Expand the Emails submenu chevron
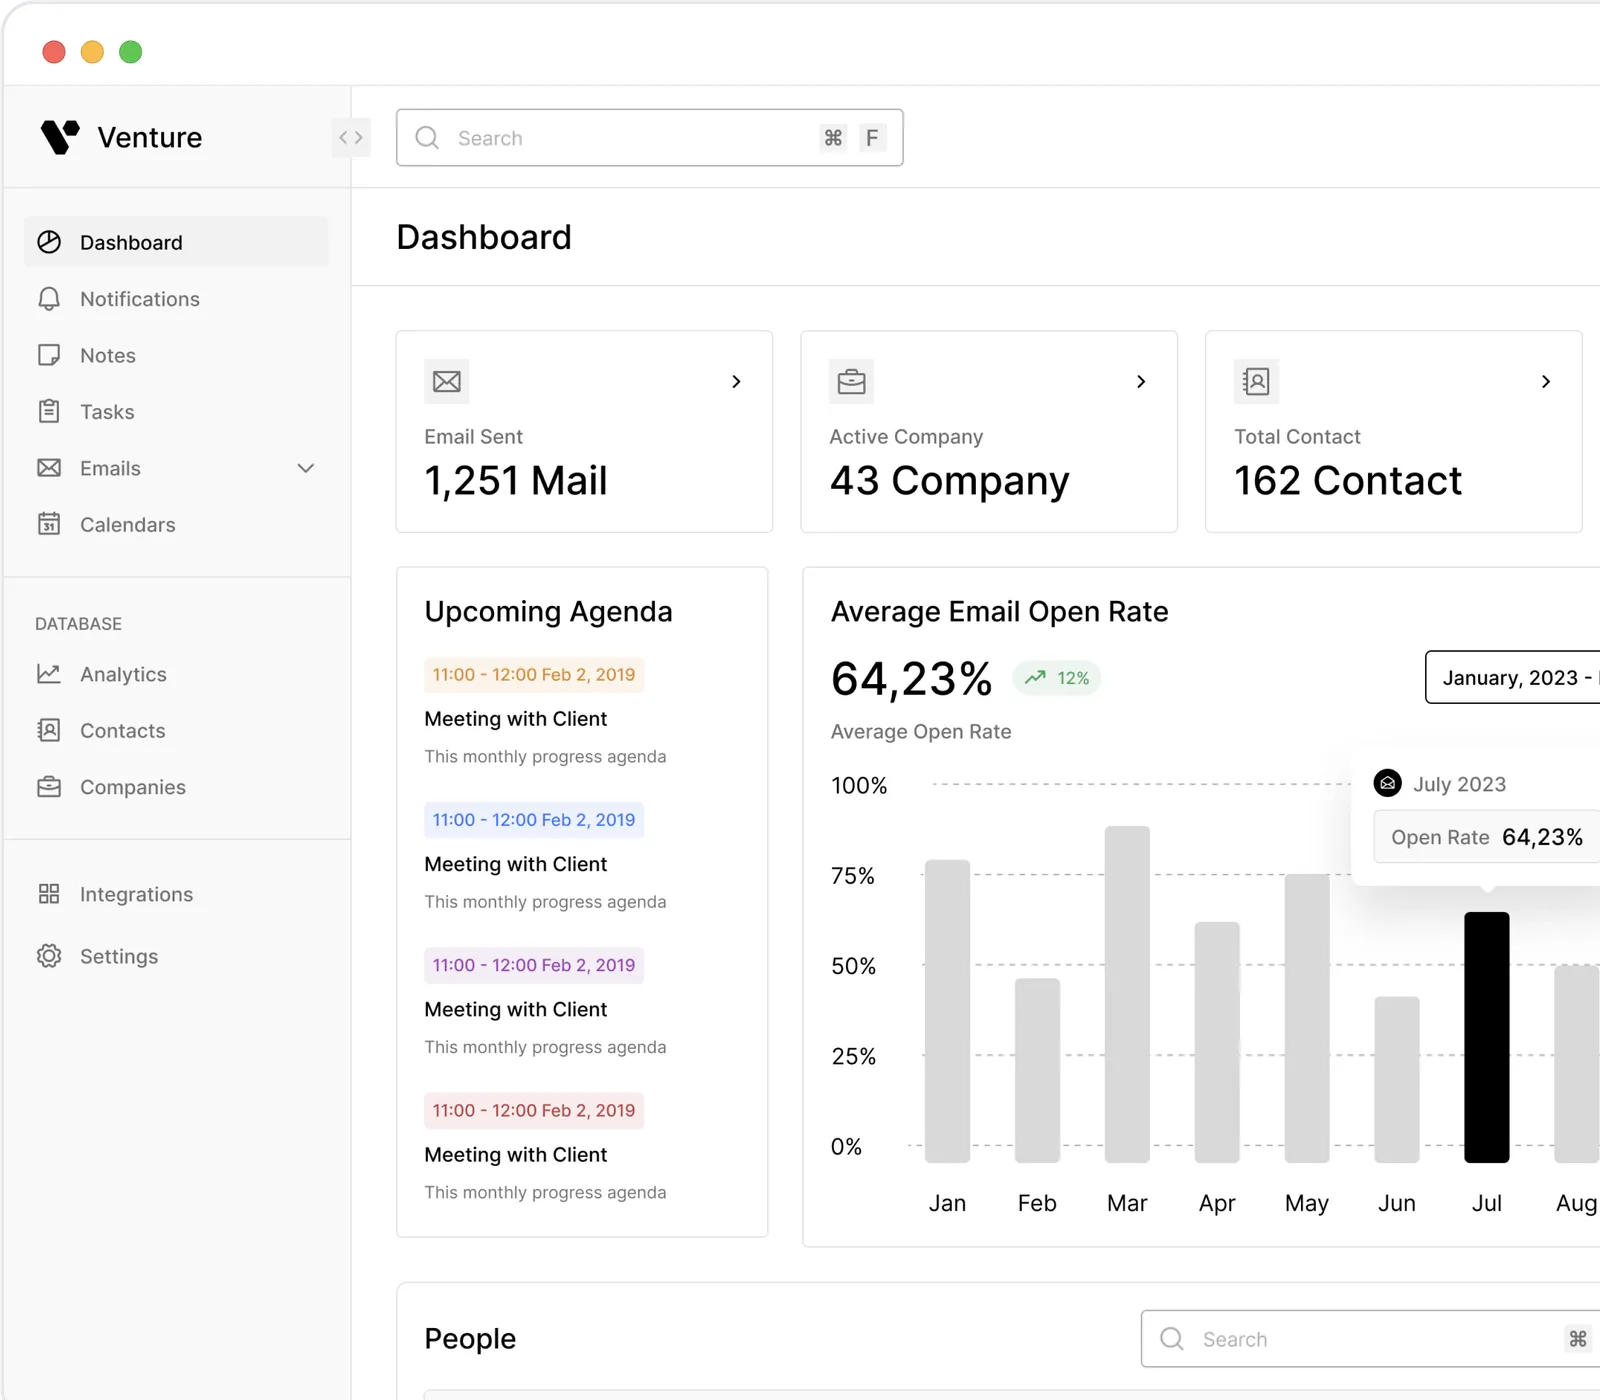 pyautogui.click(x=306, y=468)
